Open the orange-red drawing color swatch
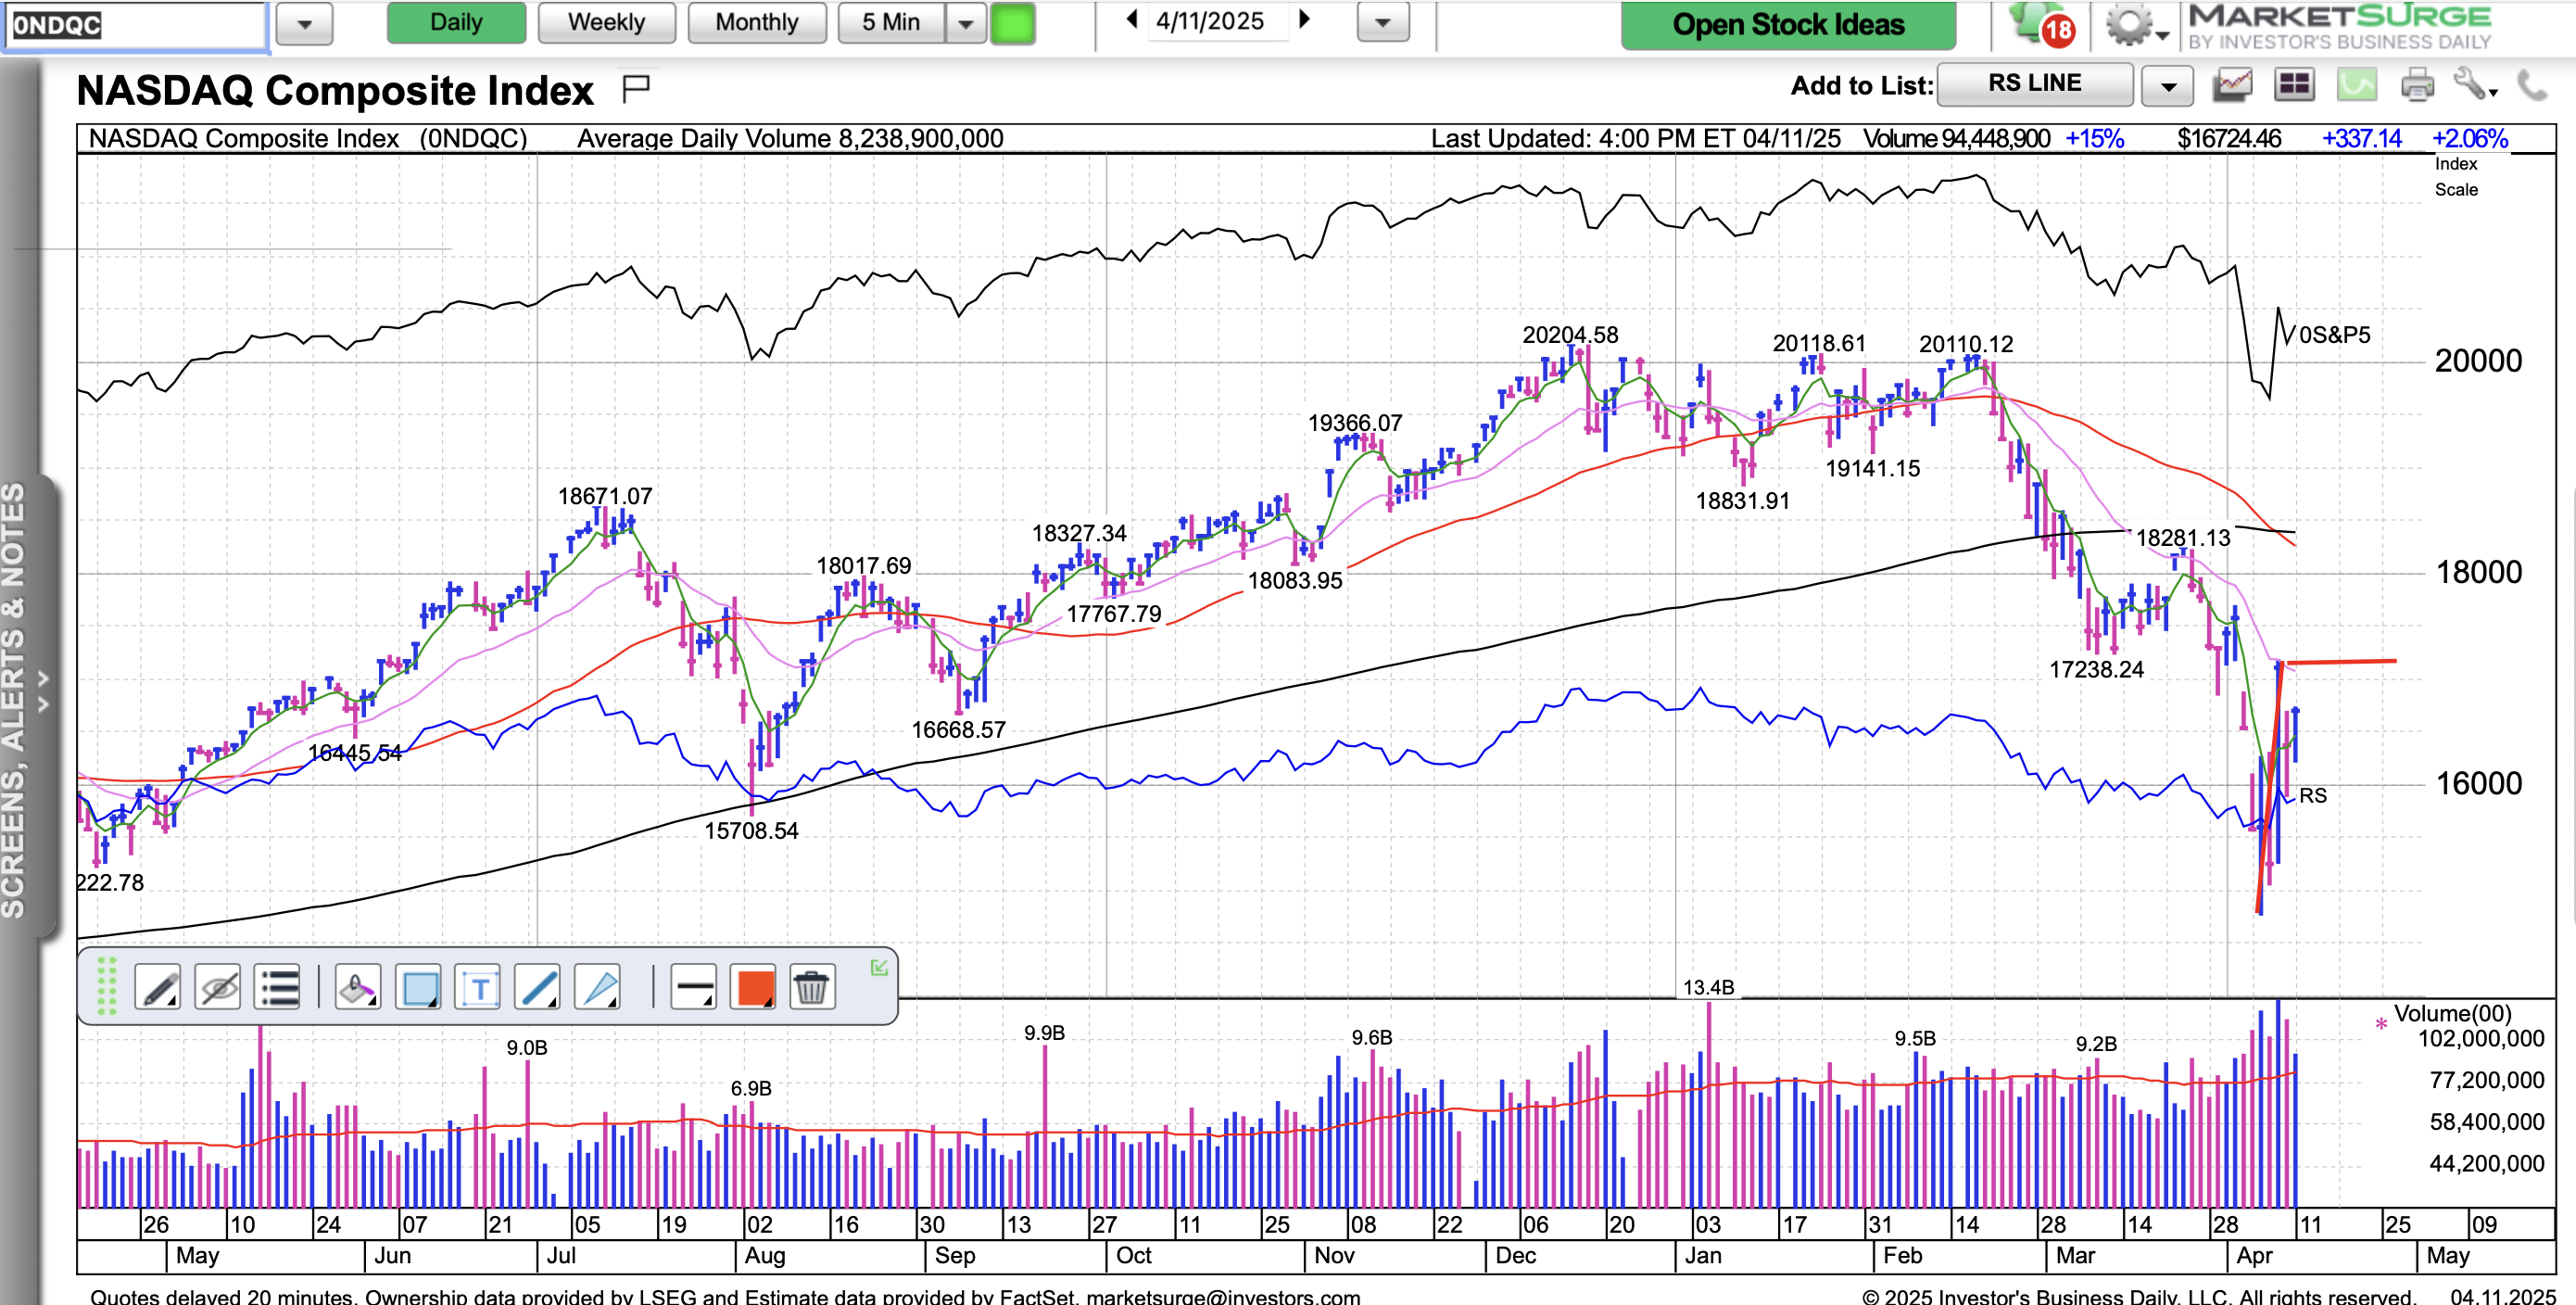Screen dimensions: 2576x1305 tap(753, 988)
